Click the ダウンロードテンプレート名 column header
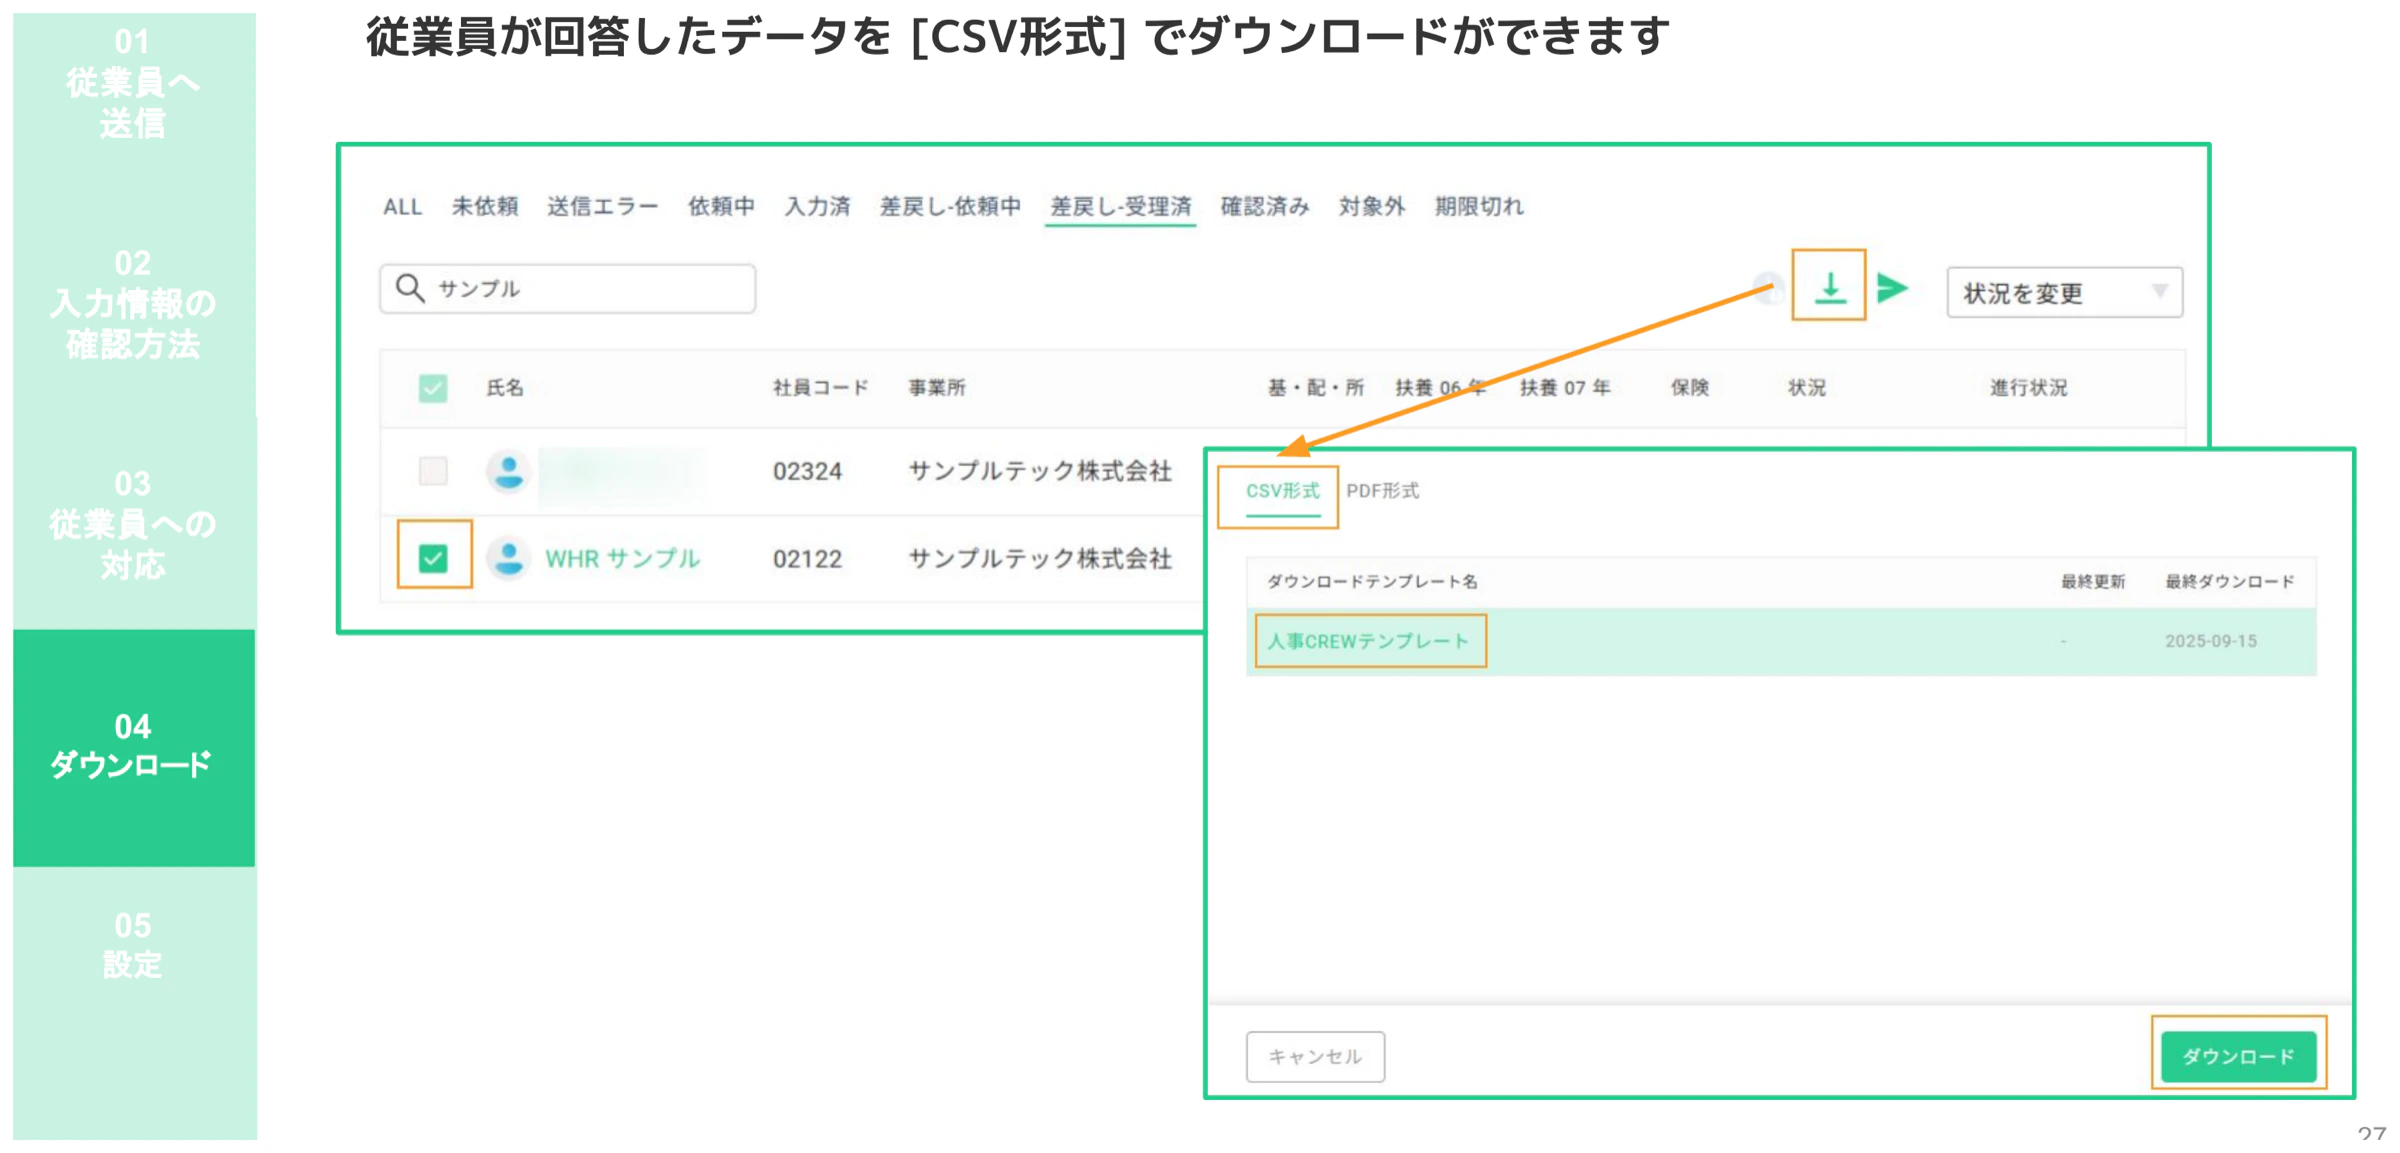2400x1153 pixels. click(x=1372, y=581)
